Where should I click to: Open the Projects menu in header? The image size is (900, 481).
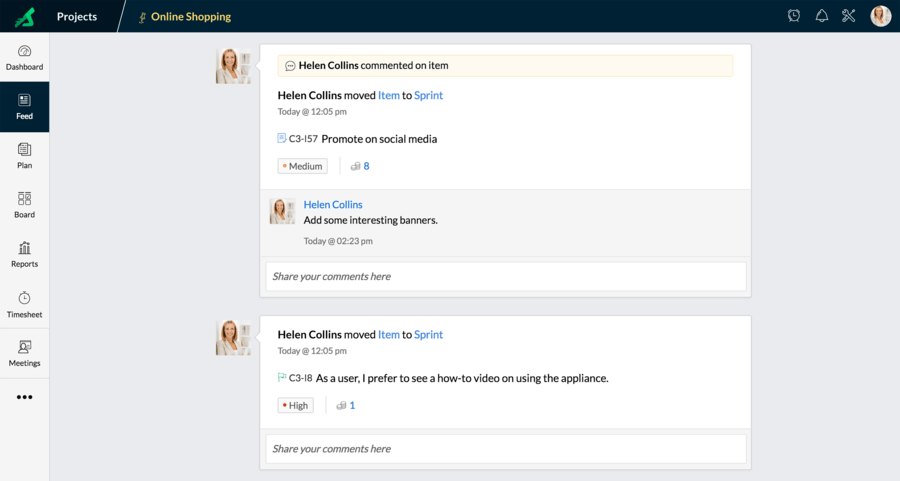coord(77,17)
